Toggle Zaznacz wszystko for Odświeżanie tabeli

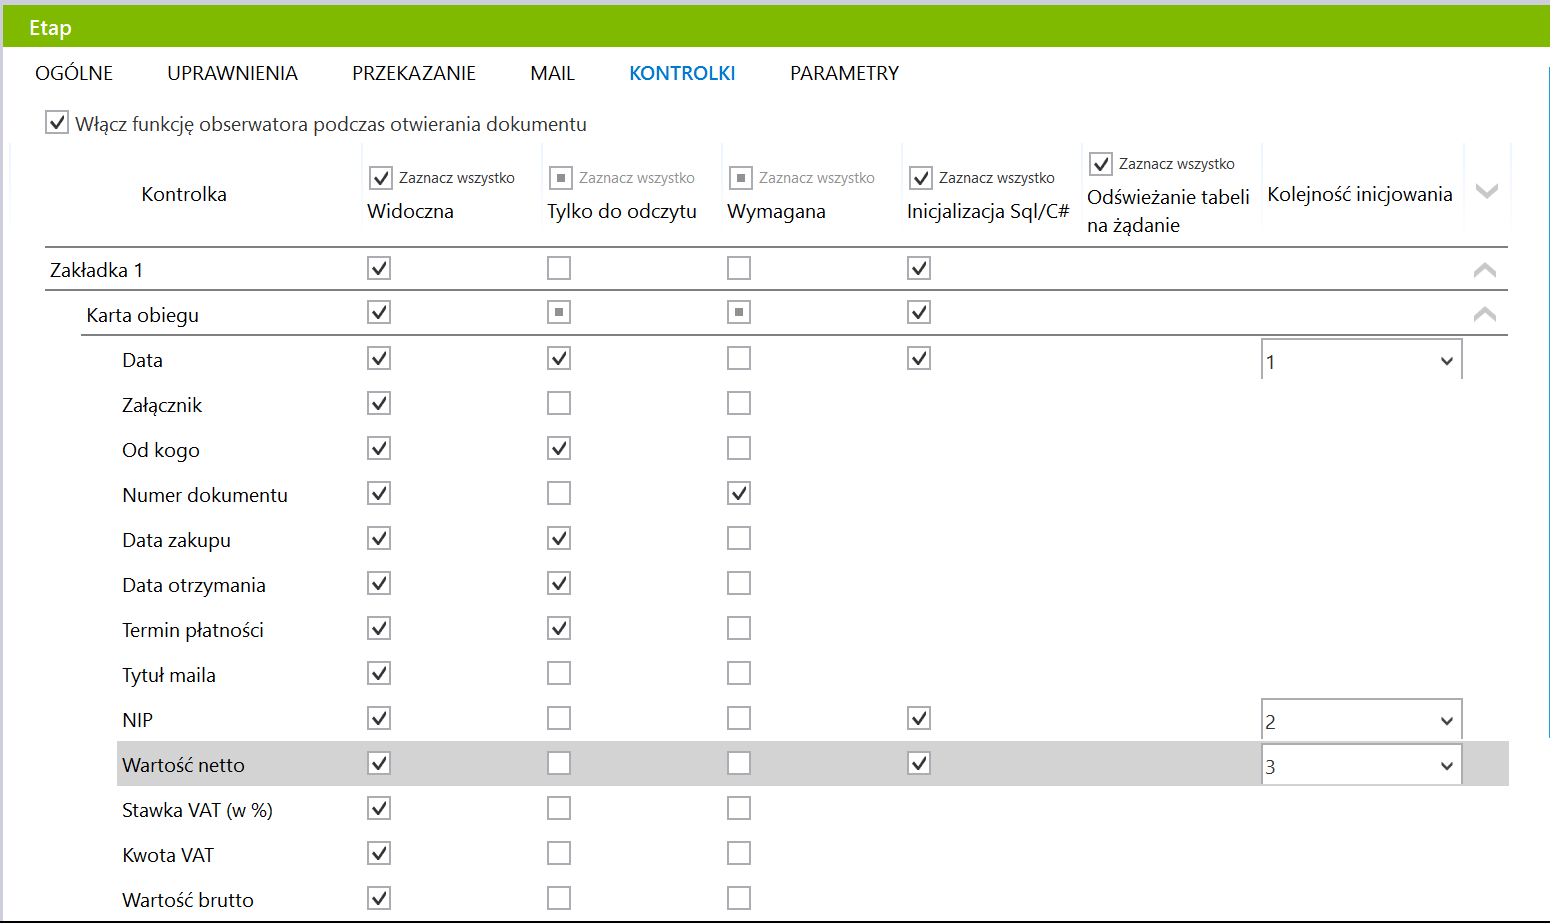coord(1101,164)
